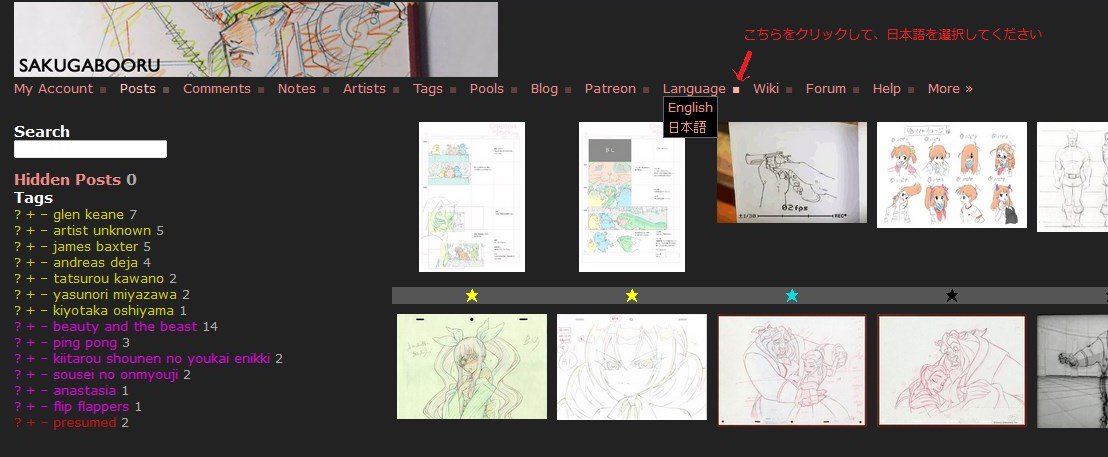Add tatsurou kawano tag with + sign
Screen dimensions: 1108x457
[x=30, y=278]
